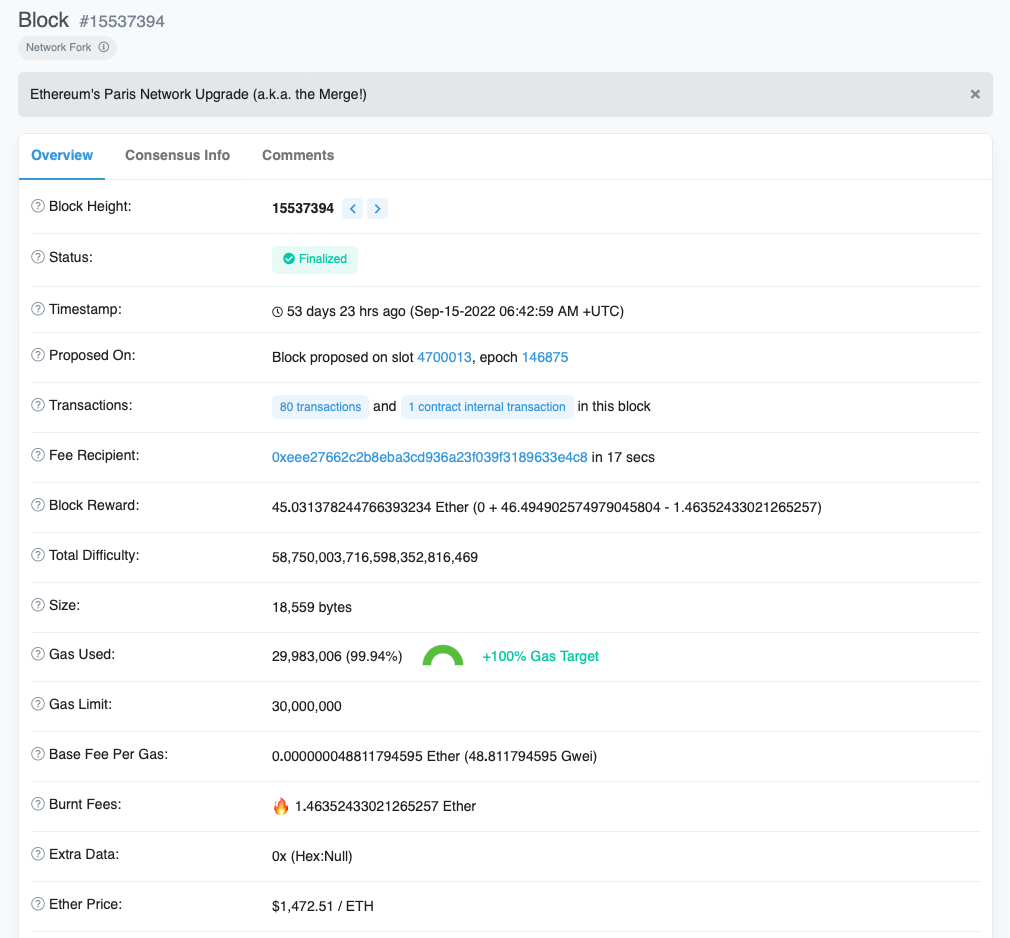Click the Block Reward help icon
The height and width of the screenshot is (938, 1010).
coord(38,504)
